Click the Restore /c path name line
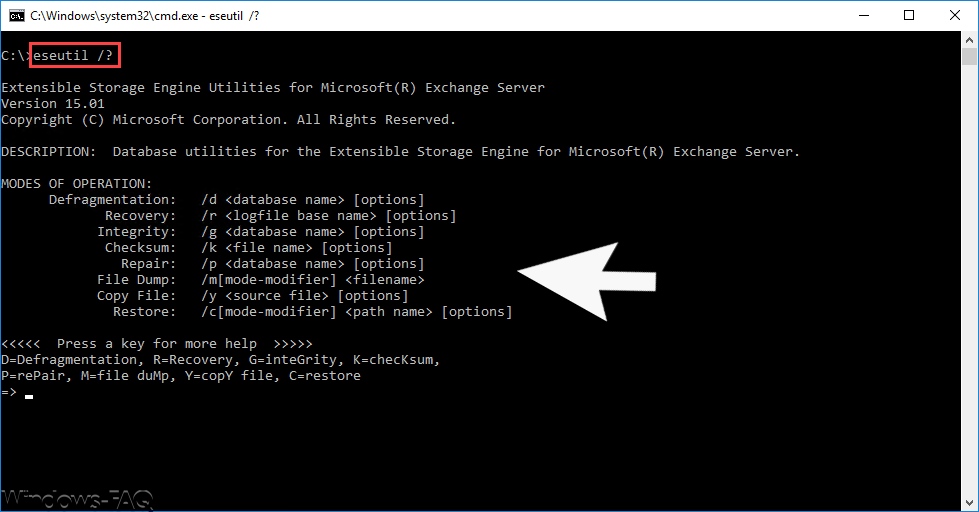Screen dimensions: 979x512 click(312, 312)
